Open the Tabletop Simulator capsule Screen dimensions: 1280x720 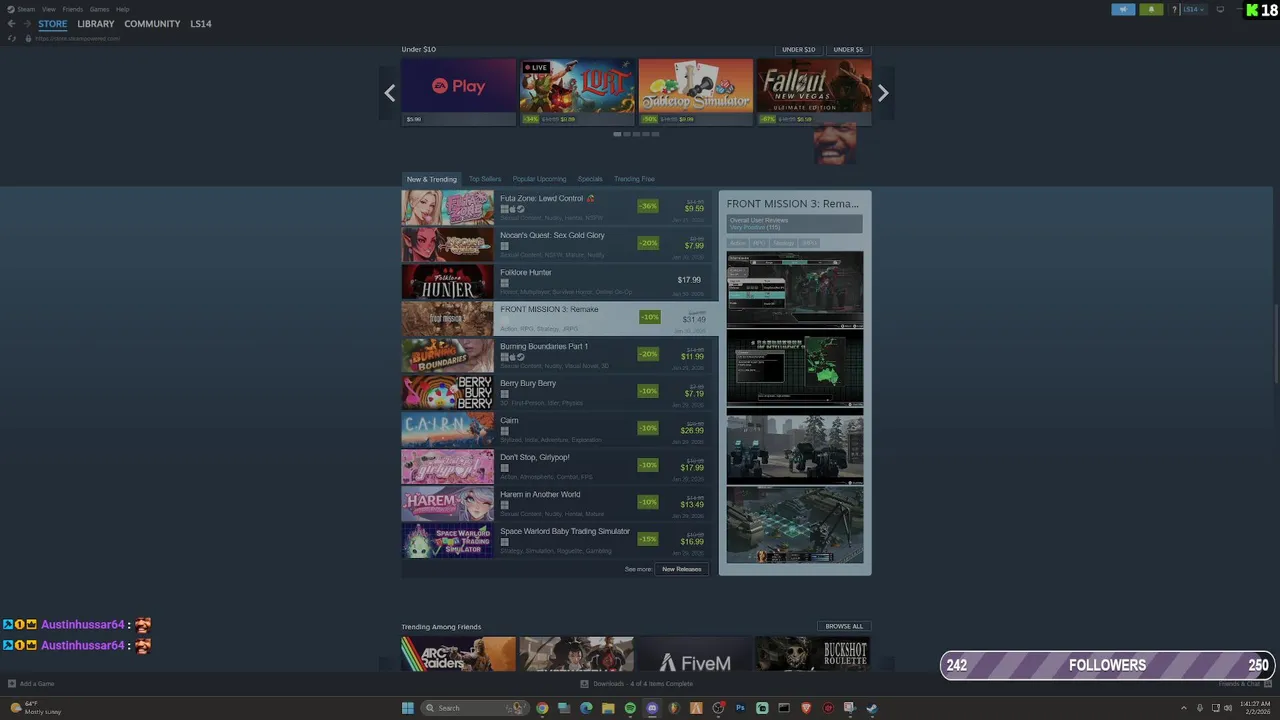pos(696,91)
